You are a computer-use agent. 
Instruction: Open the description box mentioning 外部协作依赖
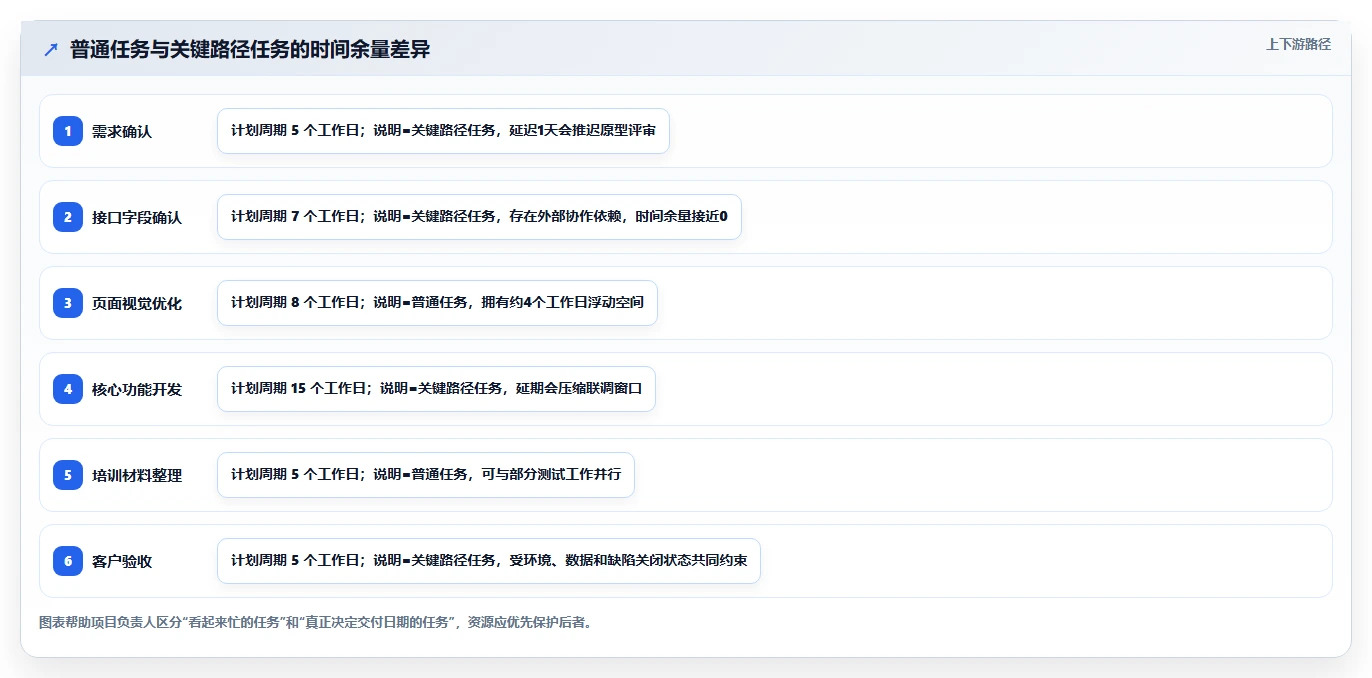pyautogui.click(x=479, y=217)
